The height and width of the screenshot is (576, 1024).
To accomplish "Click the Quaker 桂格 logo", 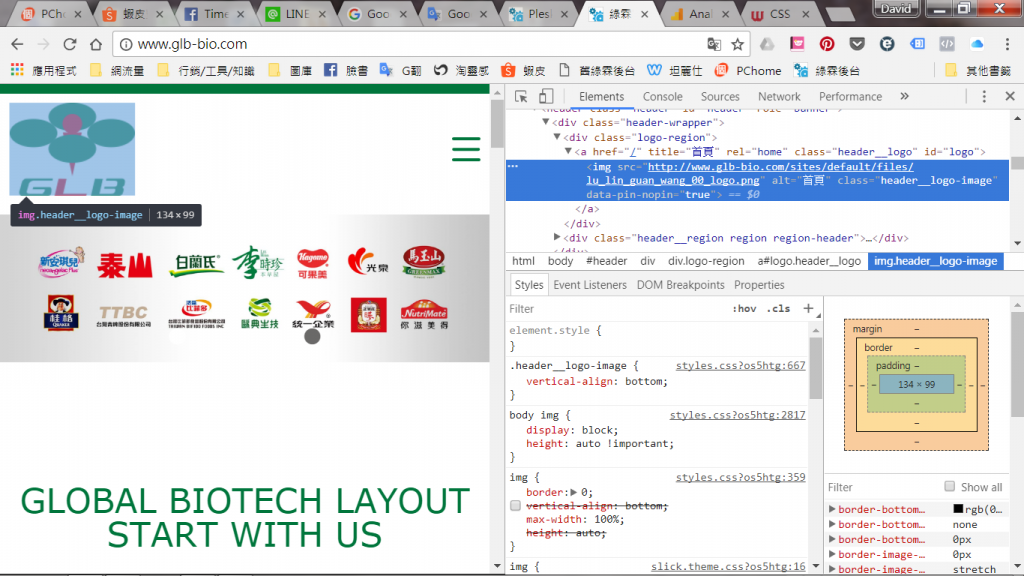I will [x=61, y=313].
